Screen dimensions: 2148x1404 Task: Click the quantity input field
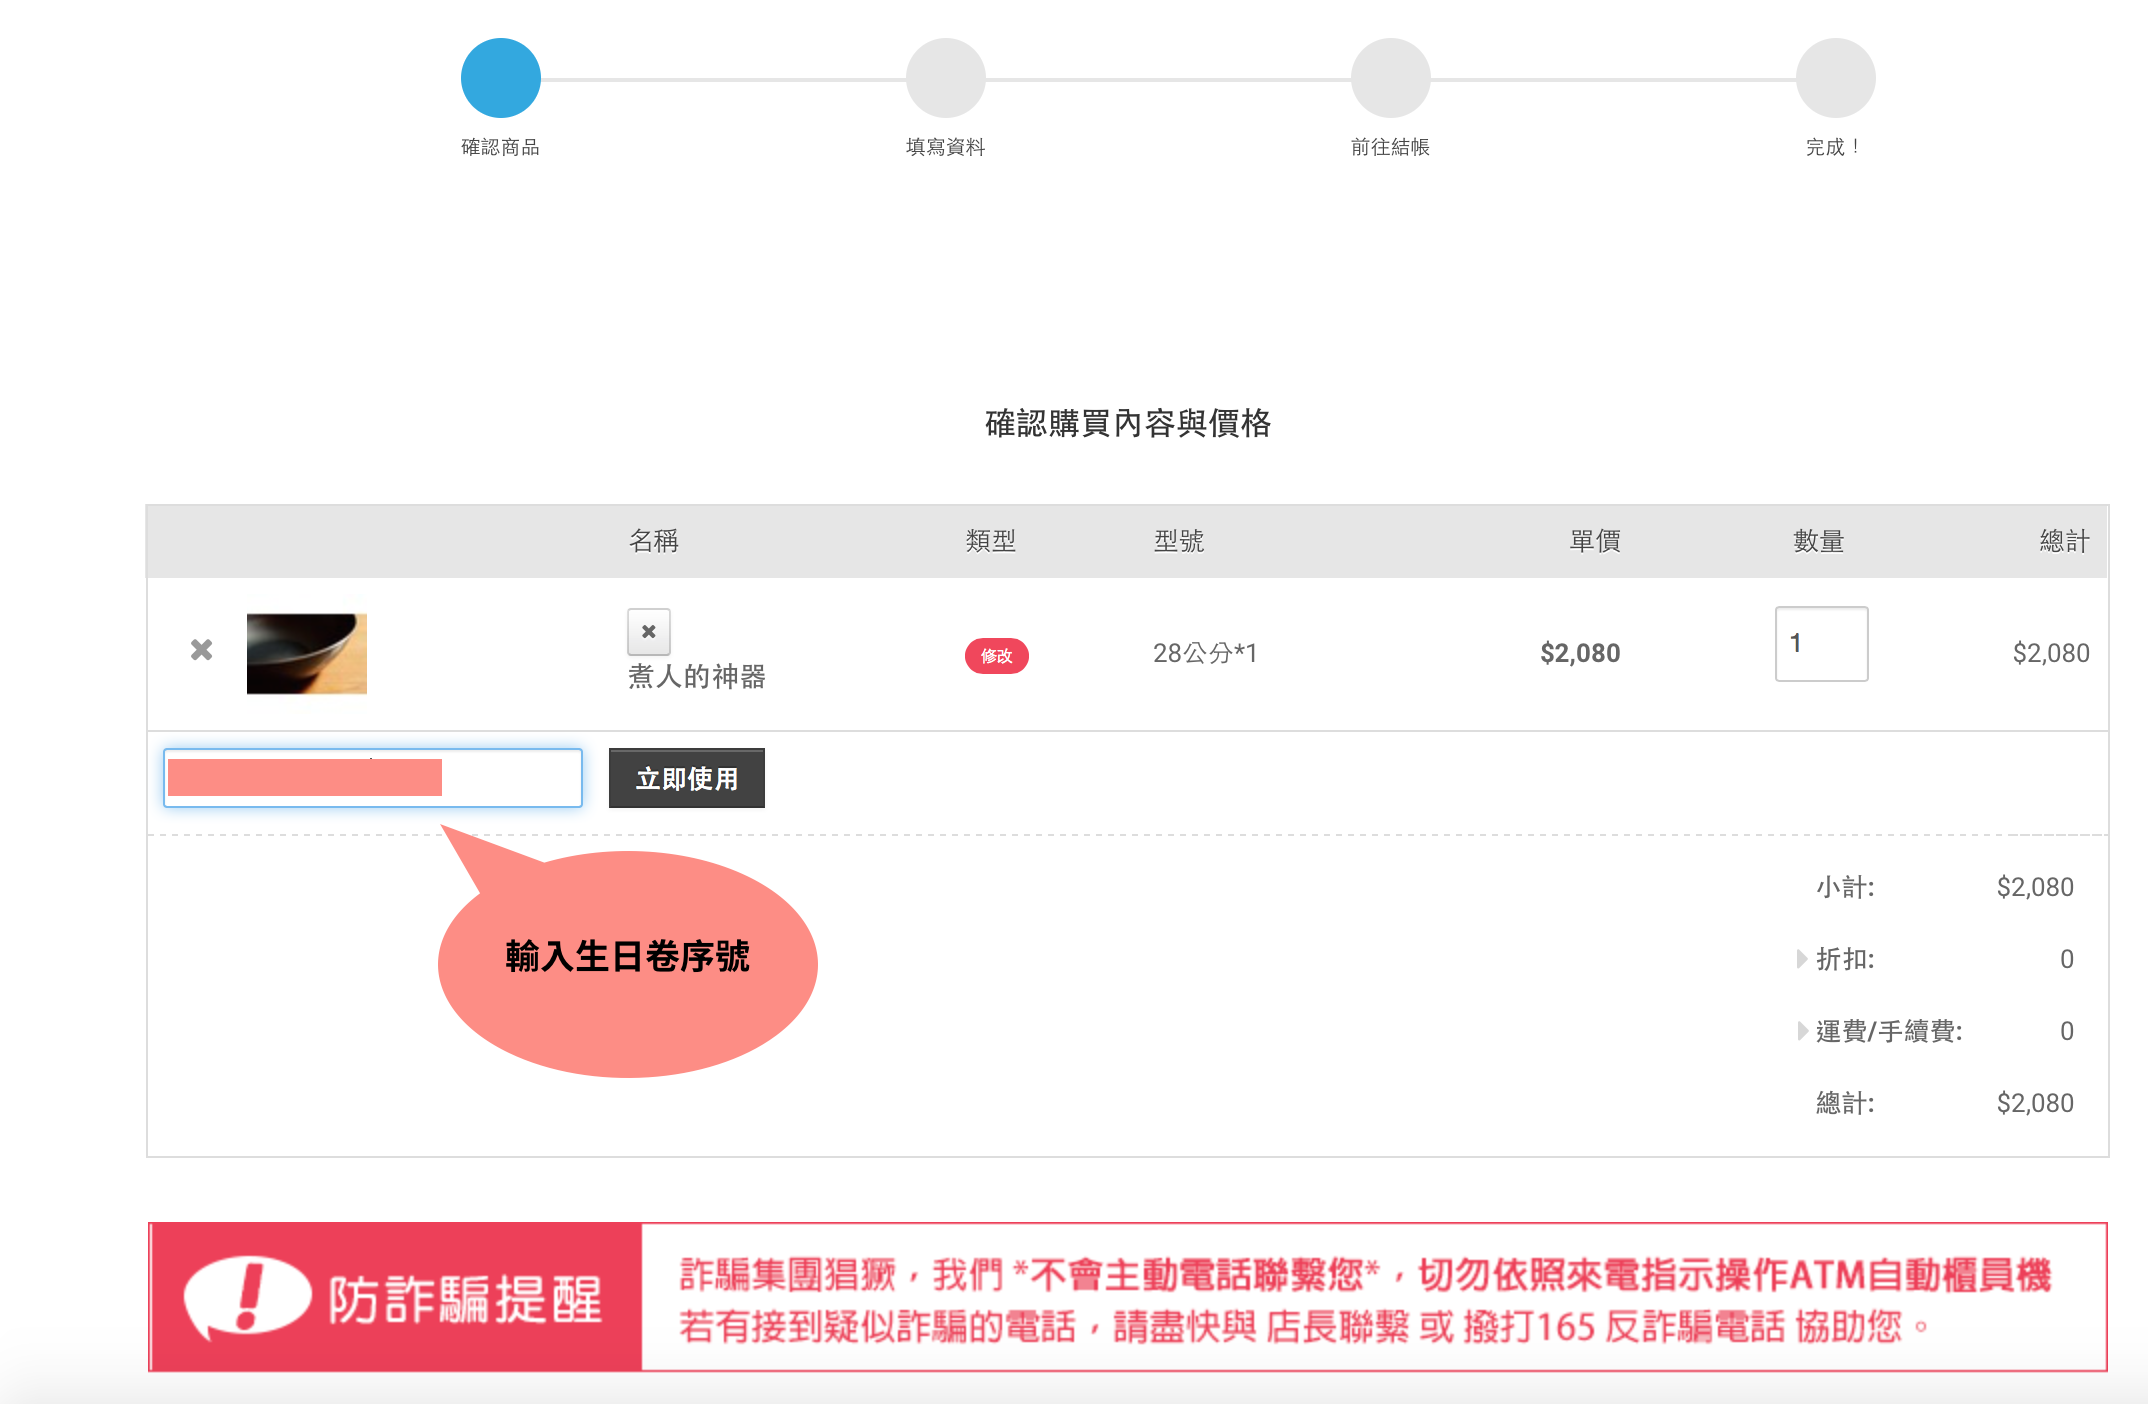point(1820,644)
